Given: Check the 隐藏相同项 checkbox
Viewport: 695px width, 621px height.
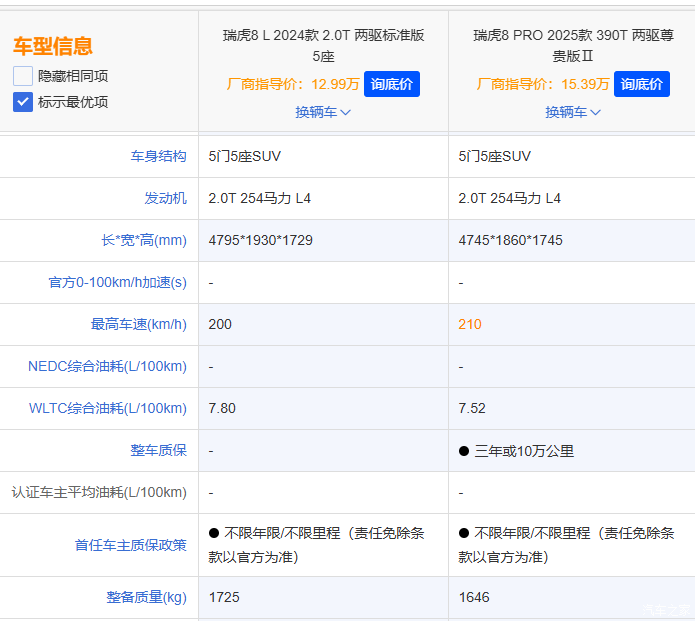Looking at the screenshot, I should (23, 76).
